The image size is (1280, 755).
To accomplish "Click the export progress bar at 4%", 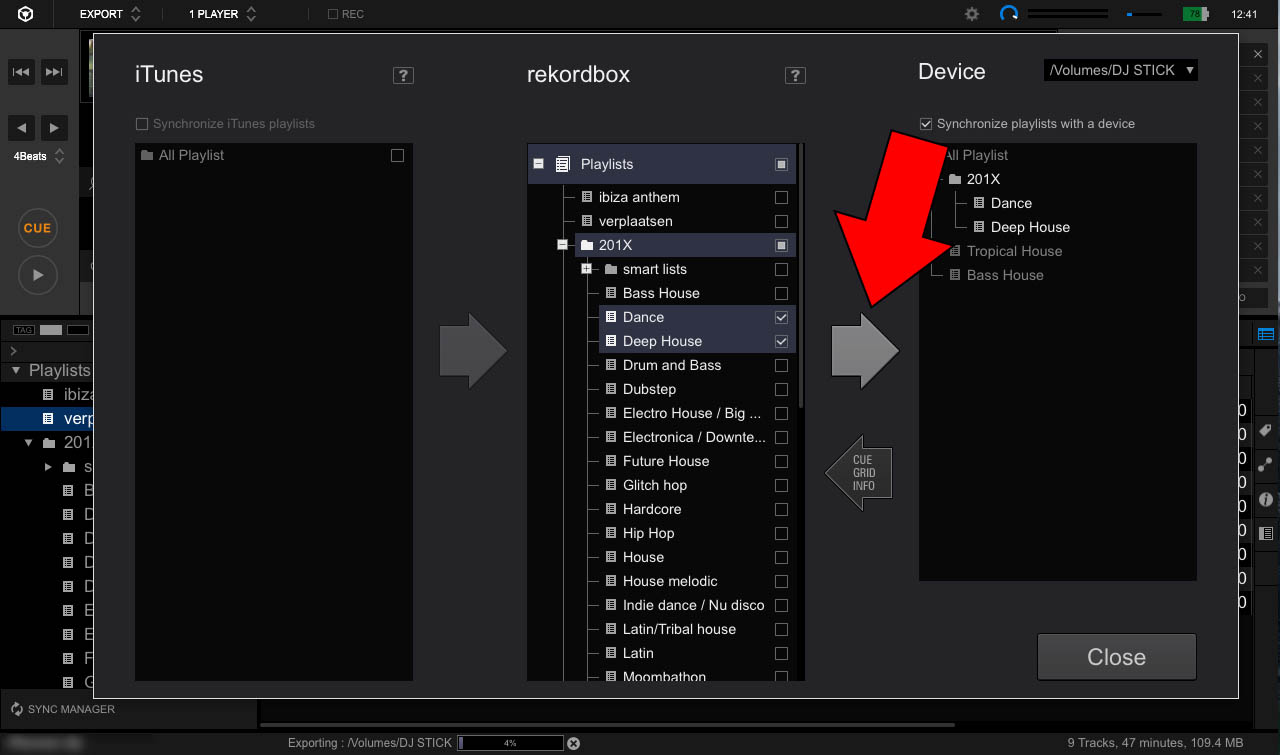I will (x=511, y=743).
